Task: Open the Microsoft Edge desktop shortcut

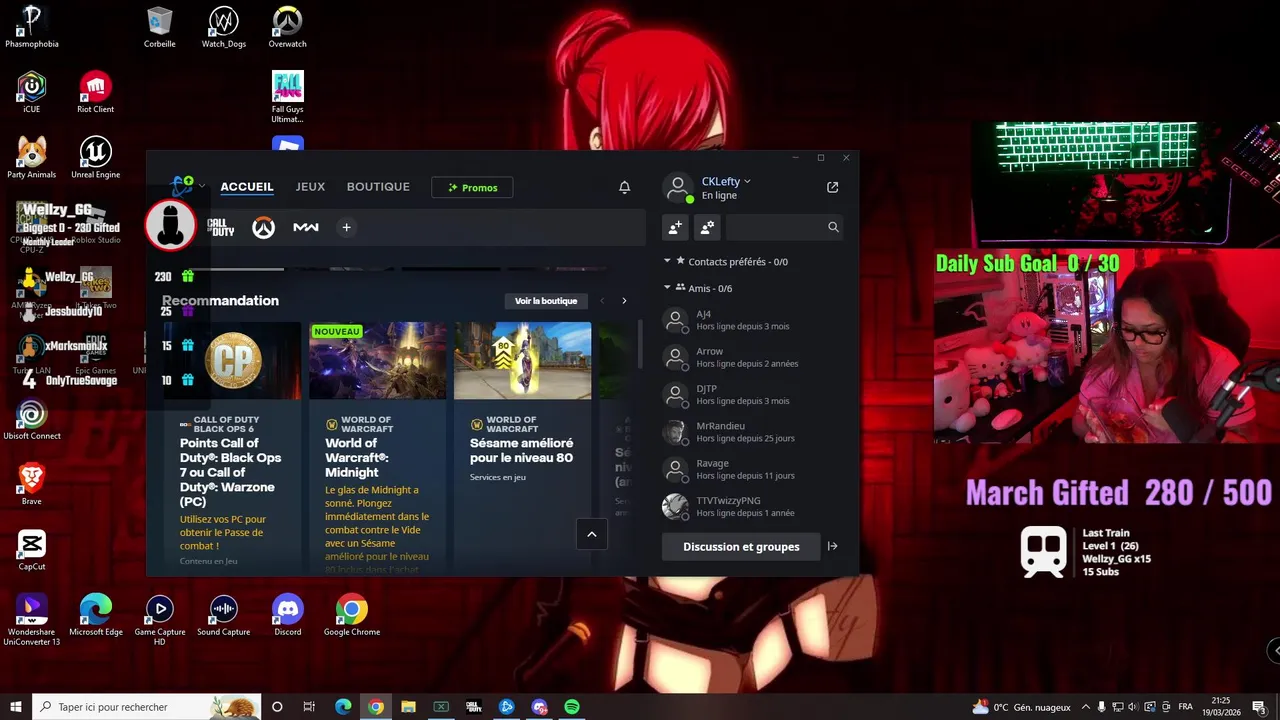Action: tap(96, 615)
